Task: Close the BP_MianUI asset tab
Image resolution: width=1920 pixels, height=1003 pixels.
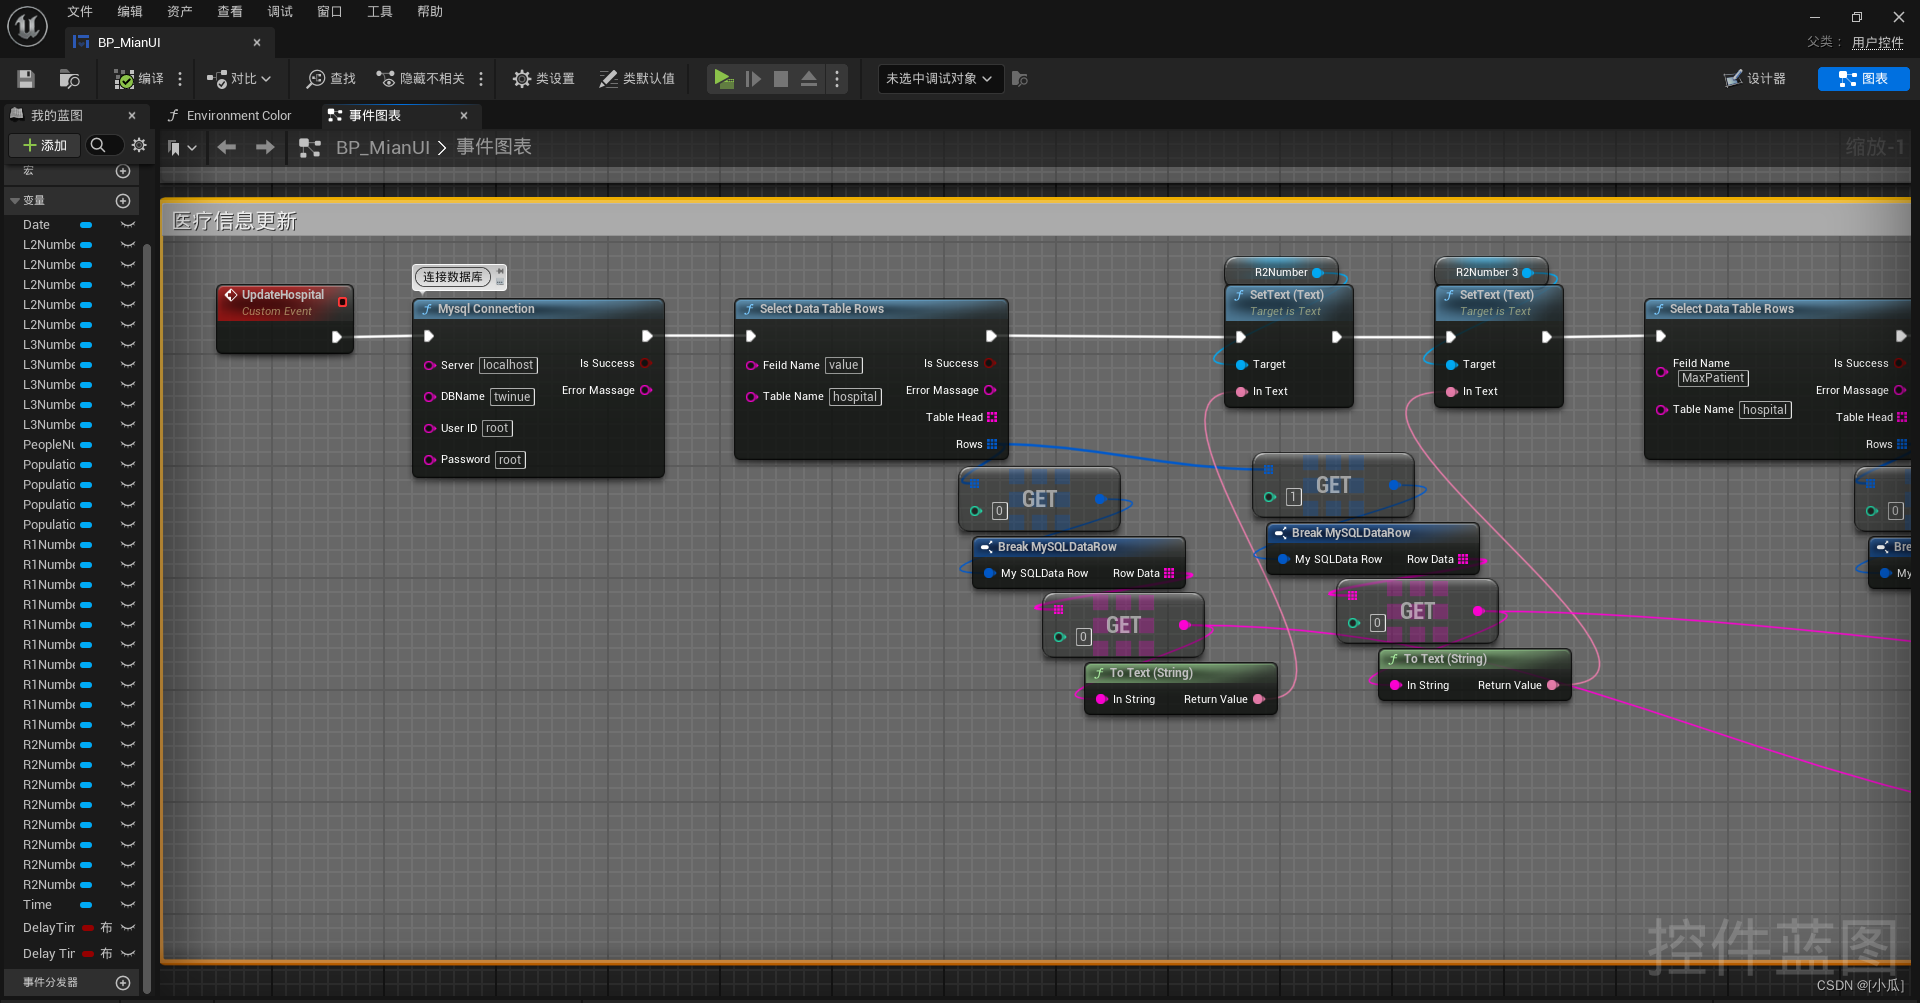Action: (257, 43)
